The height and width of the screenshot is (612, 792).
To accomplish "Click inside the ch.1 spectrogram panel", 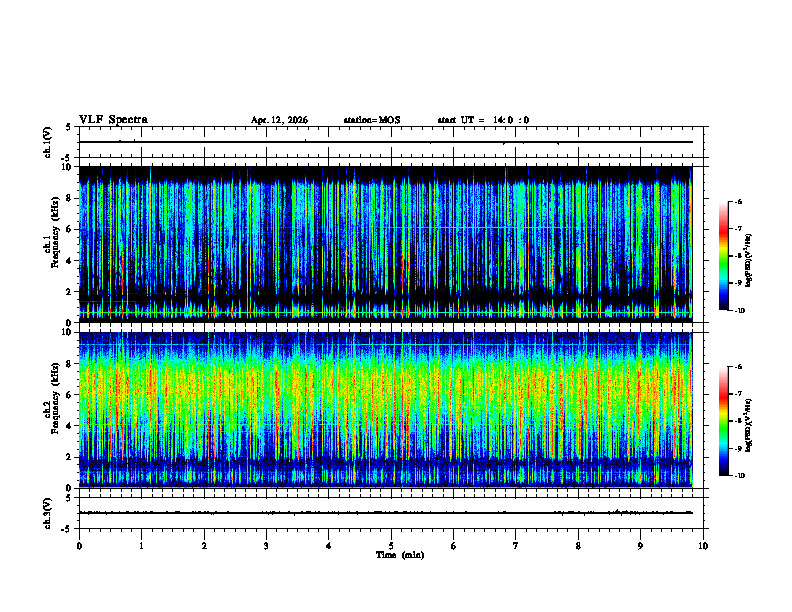I will tap(385, 244).
